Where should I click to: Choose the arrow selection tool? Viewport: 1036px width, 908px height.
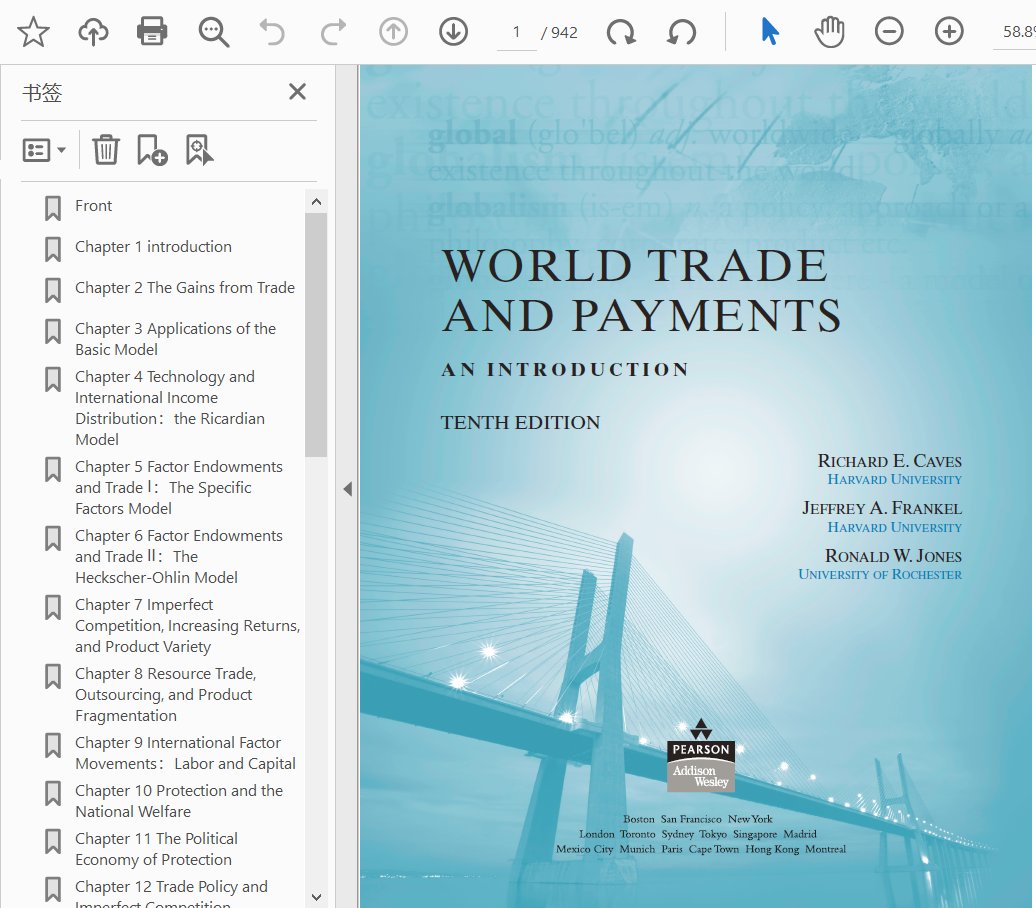[769, 32]
